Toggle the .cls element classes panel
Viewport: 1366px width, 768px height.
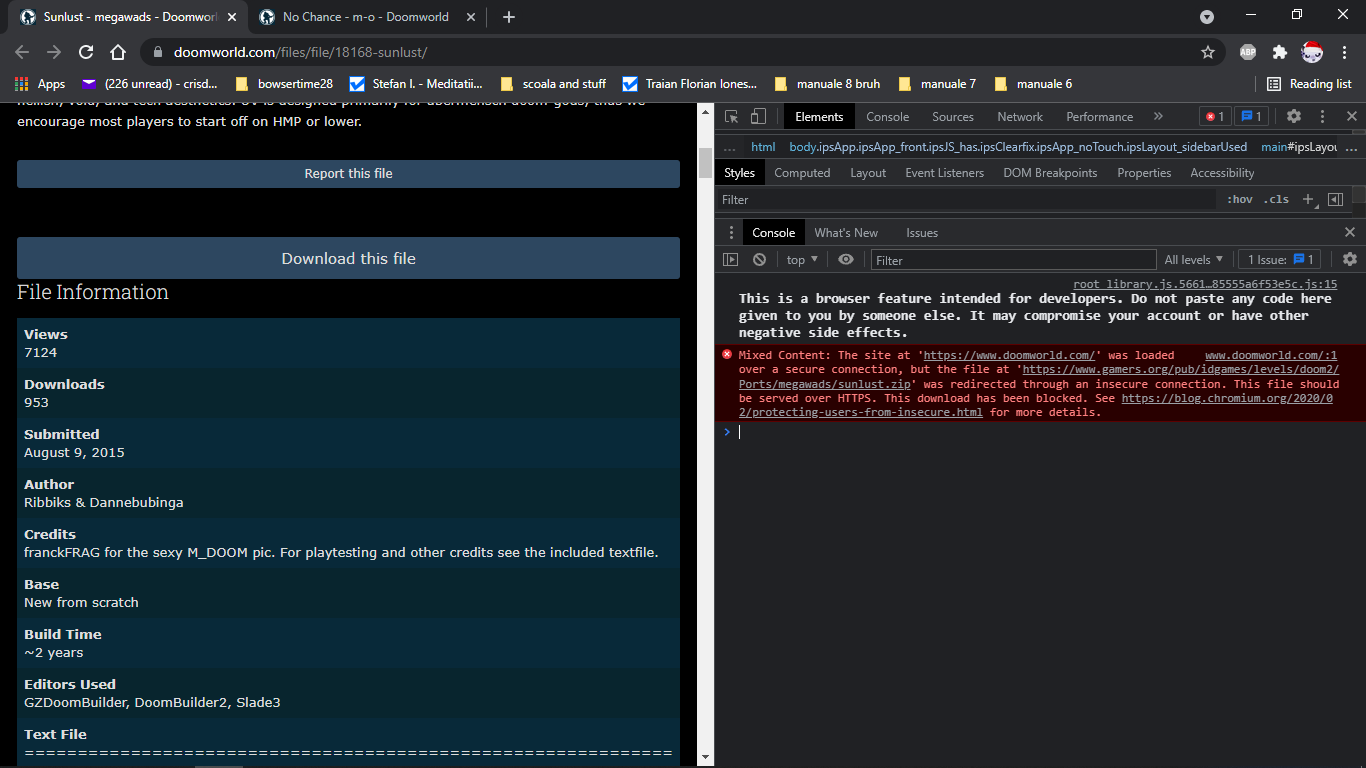click(x=1276, y=199)
